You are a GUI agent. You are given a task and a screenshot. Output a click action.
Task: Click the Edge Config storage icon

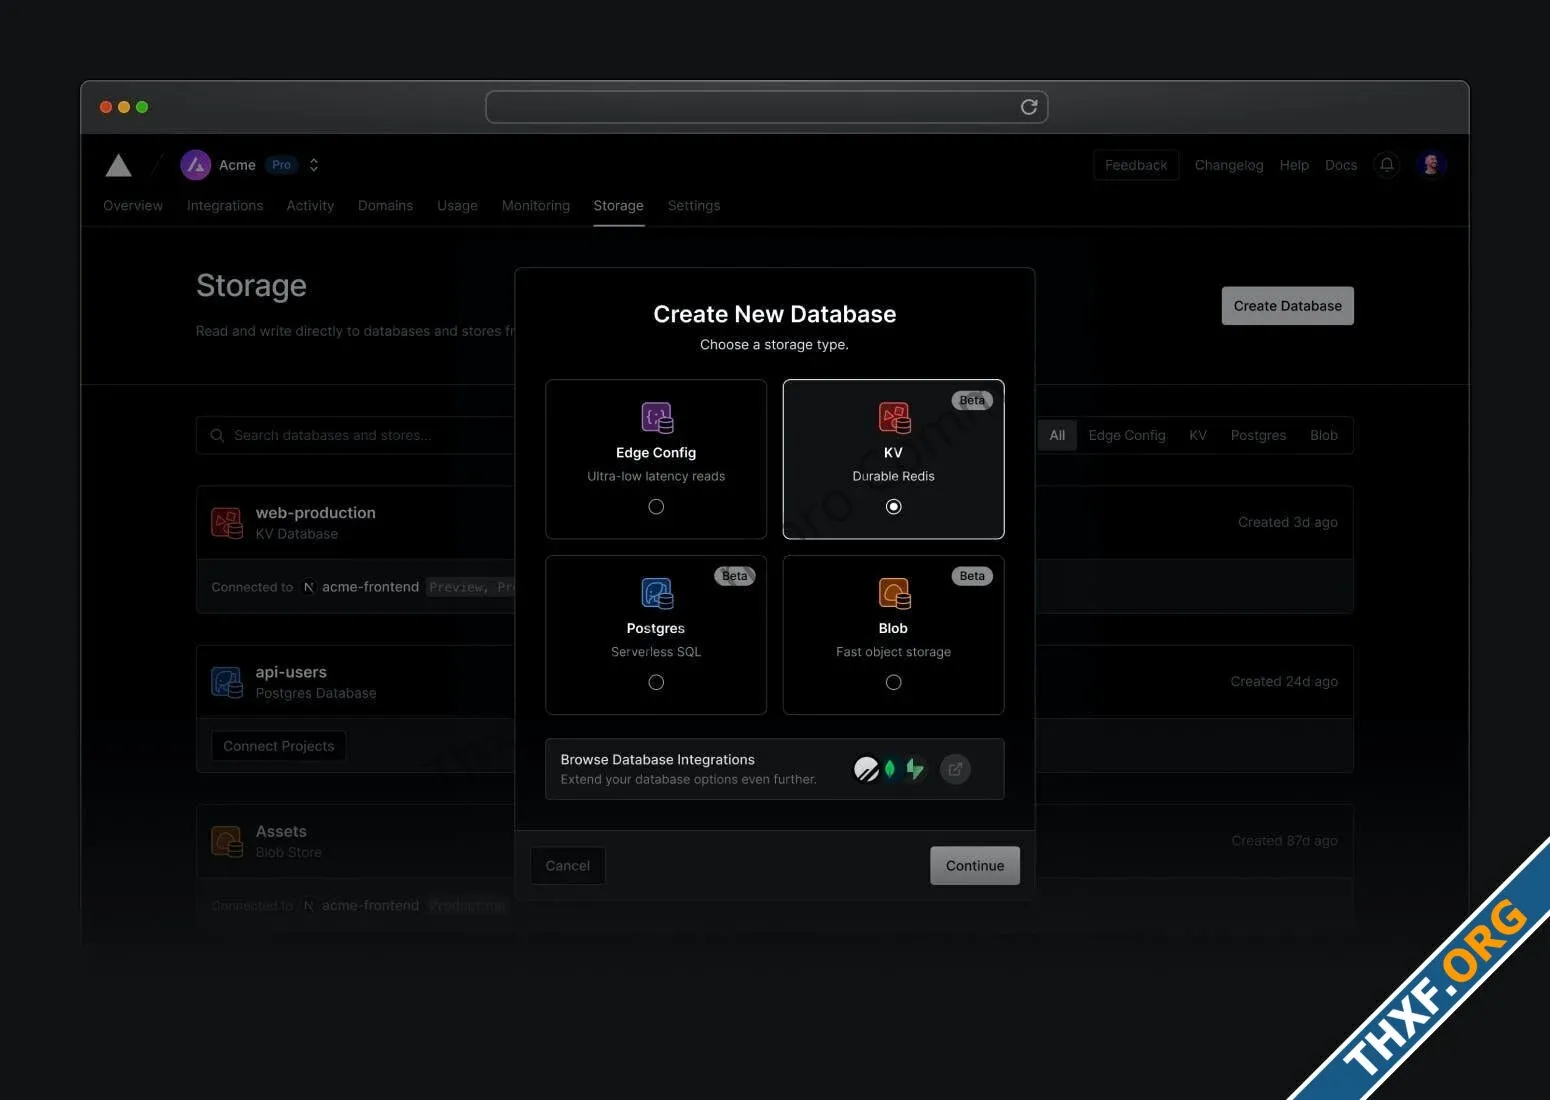pos(657,417)
